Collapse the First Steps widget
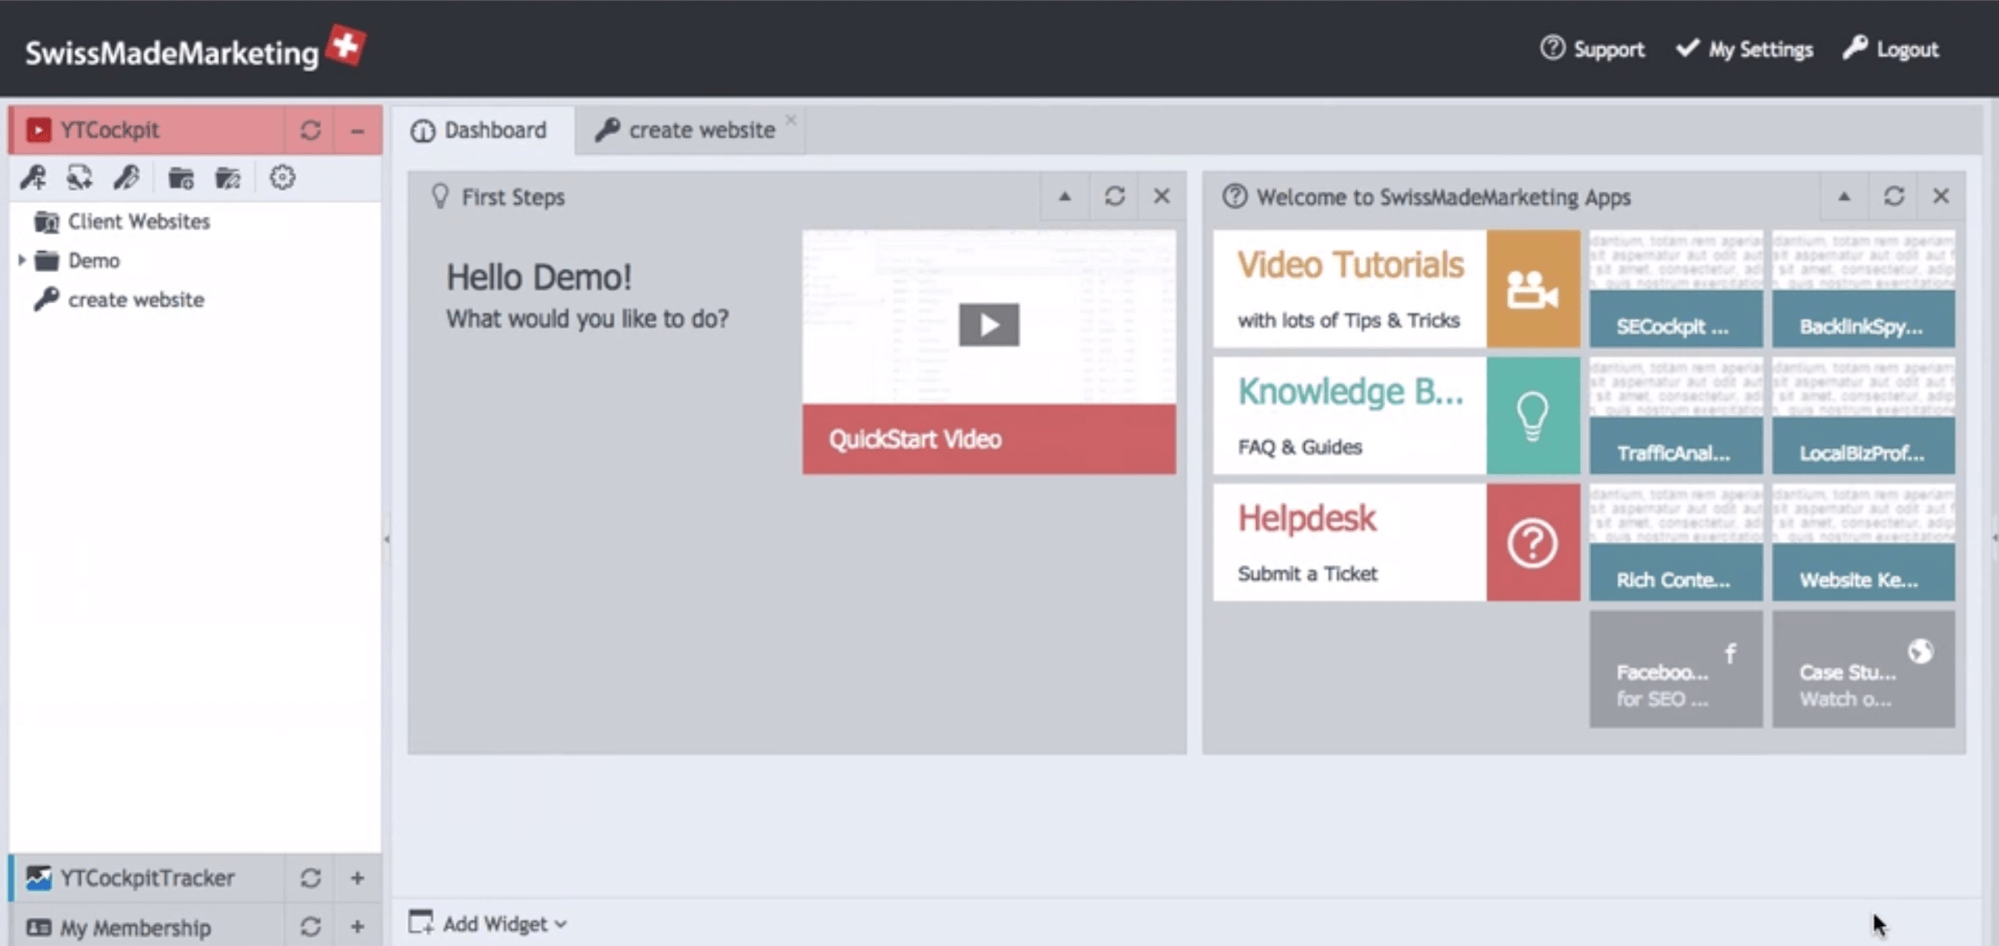The width and height of the screenshot is (1999, 946). point(1065,196)
